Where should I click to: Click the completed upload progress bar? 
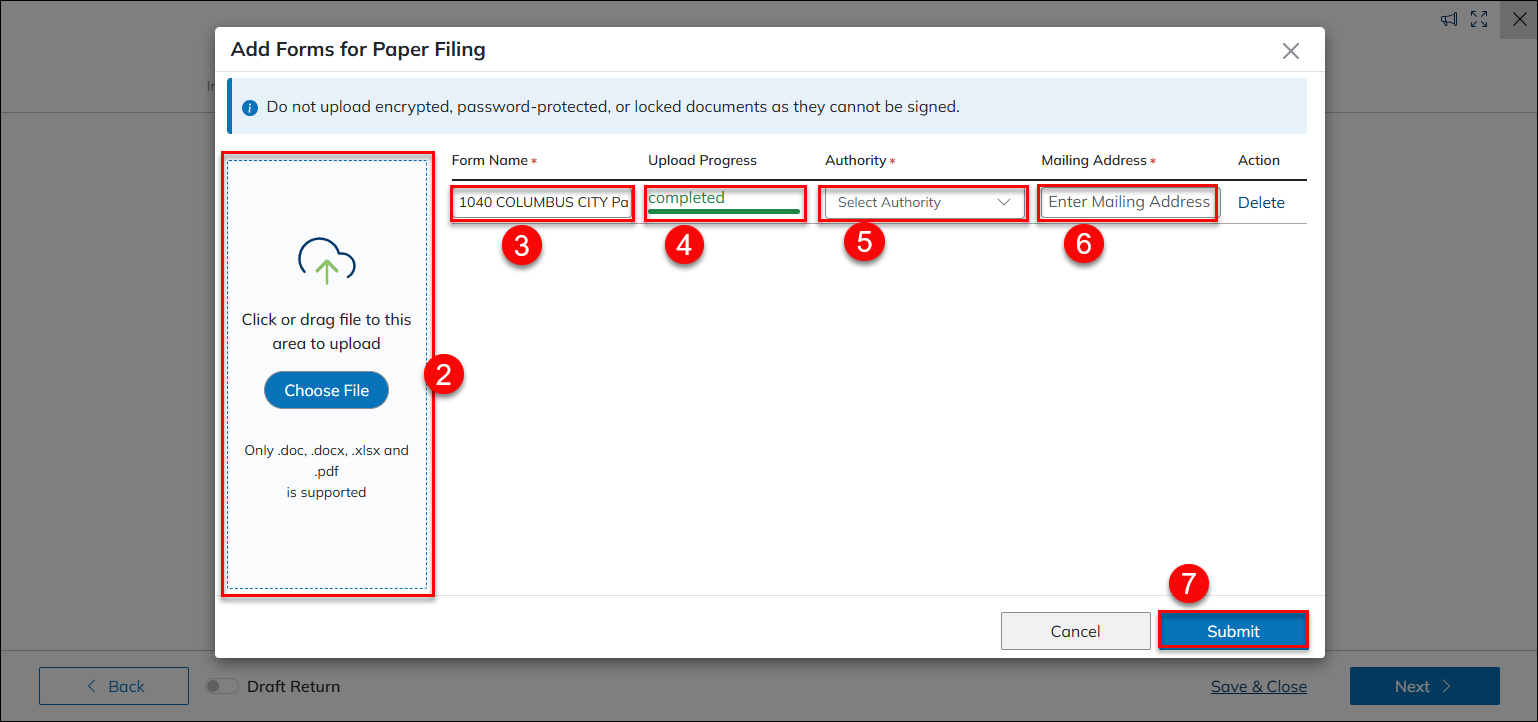point(724,211)
